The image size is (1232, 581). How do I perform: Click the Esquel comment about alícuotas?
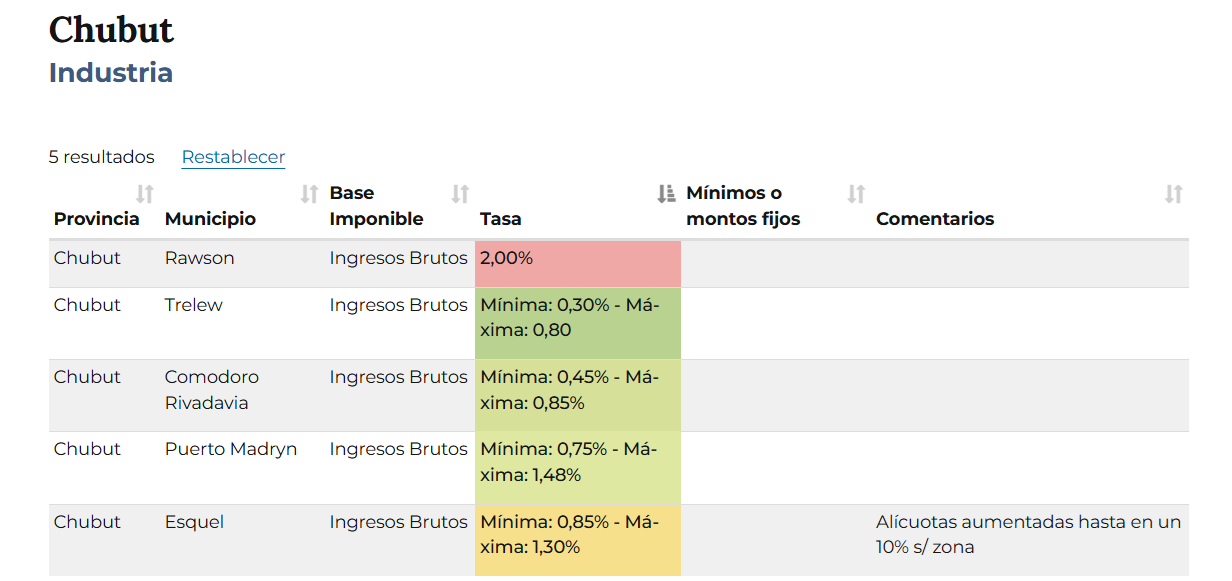[x=1028, y=534]
